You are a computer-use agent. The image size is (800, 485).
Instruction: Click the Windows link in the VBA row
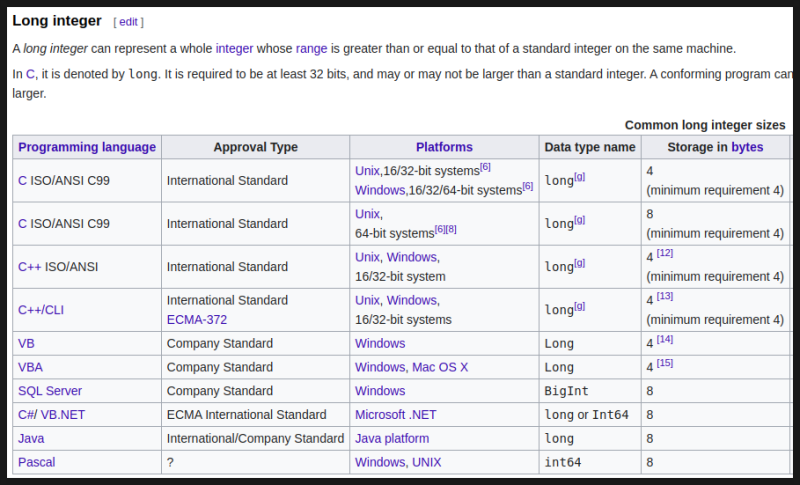point(380,367)
